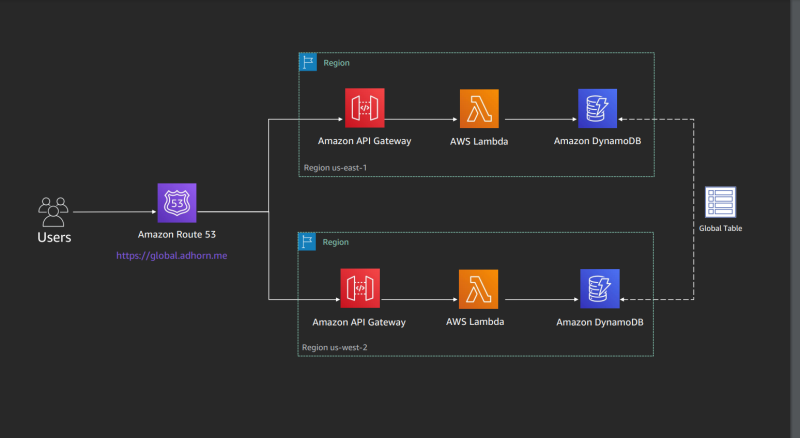Click the 'Region us-west-2' label
Viewport: 800px width, 438px height.
(335, 348)
